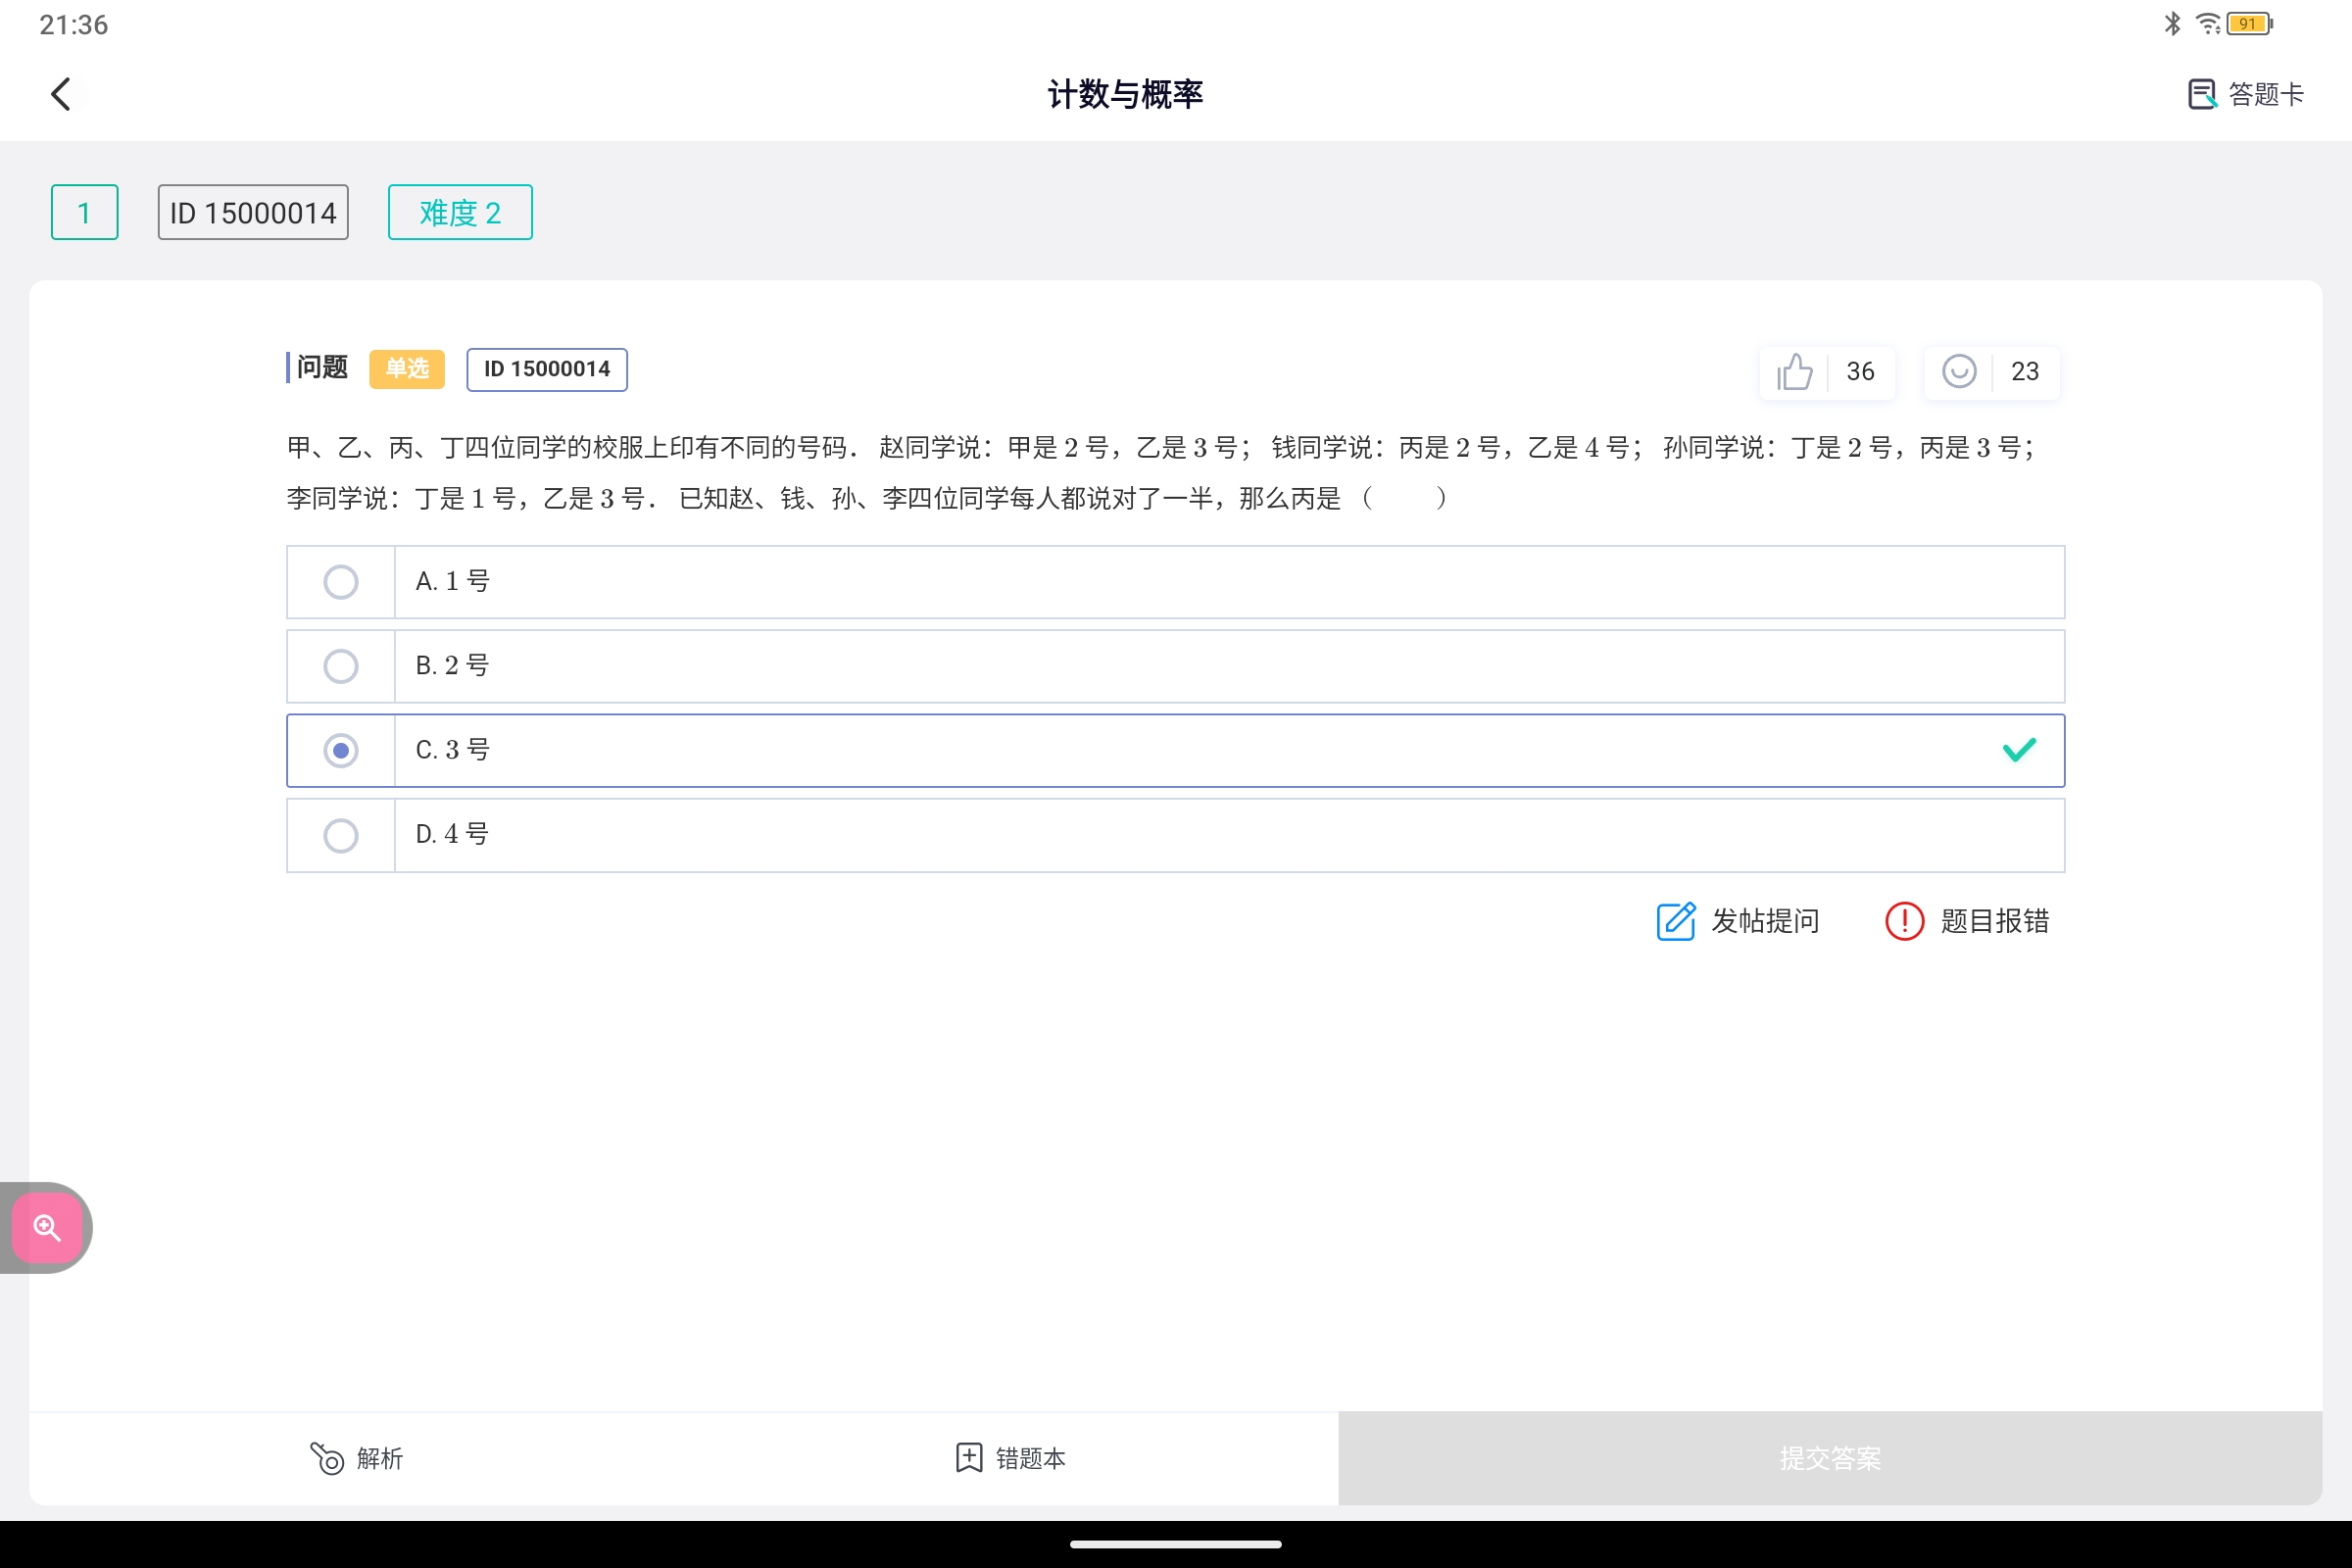
Task: Click the 难度 2 difficulty tag
Action: (x=460, y=212)
